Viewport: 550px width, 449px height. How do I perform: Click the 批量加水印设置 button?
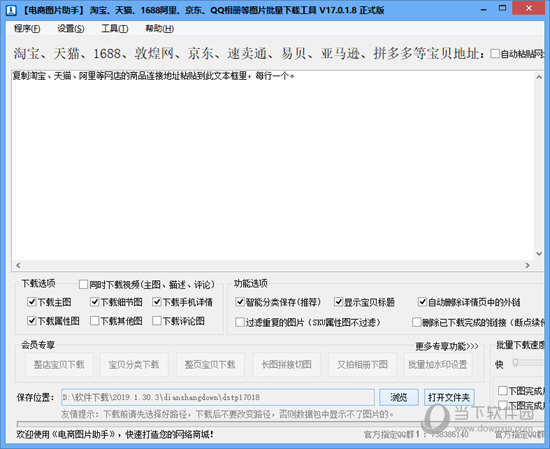(x=437, y=365)
